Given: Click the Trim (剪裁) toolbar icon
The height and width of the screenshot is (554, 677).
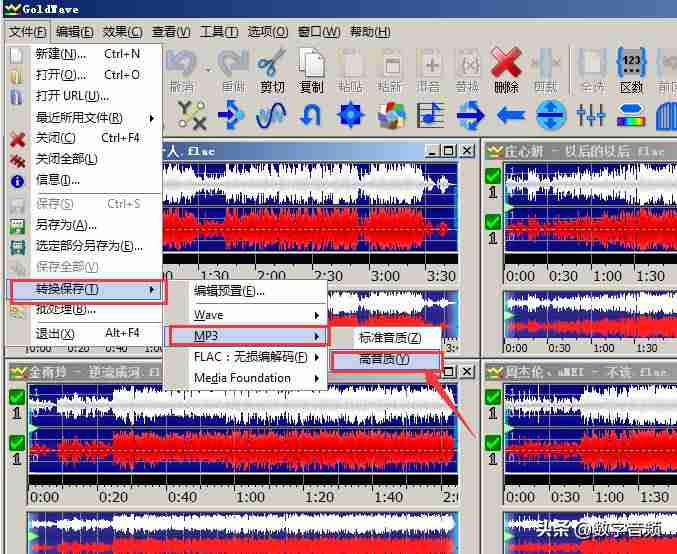Looking at the screenshot, I should [x=546, y=63].
